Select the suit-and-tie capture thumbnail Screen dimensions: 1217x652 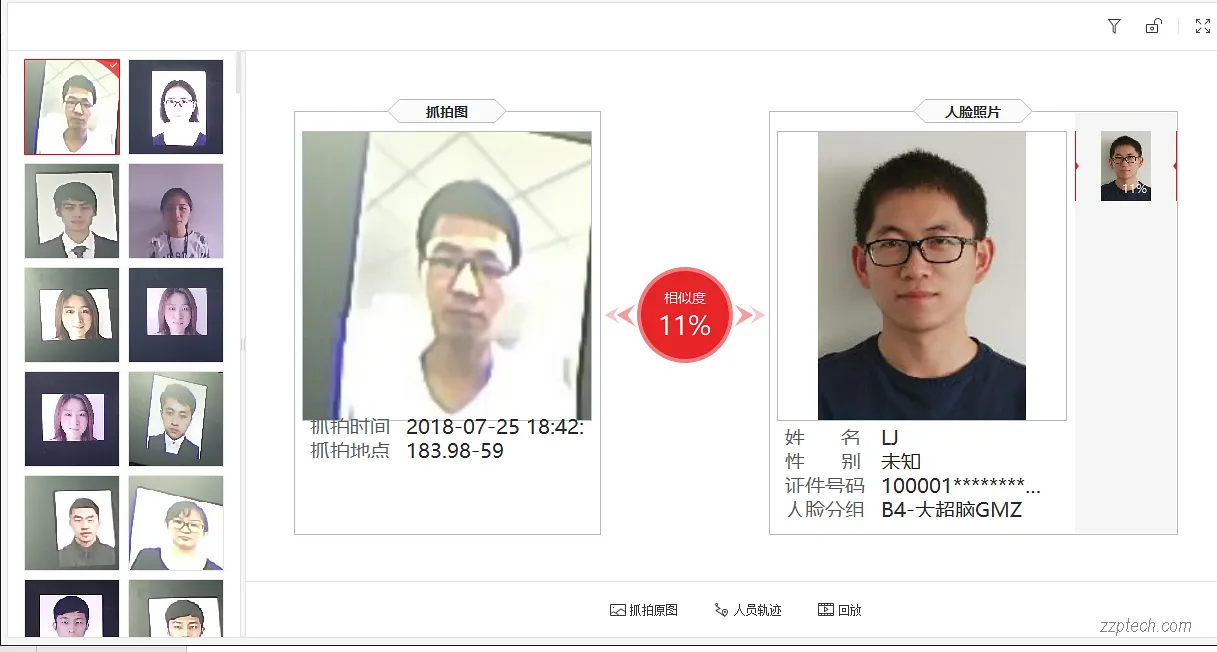click(72, 211)
